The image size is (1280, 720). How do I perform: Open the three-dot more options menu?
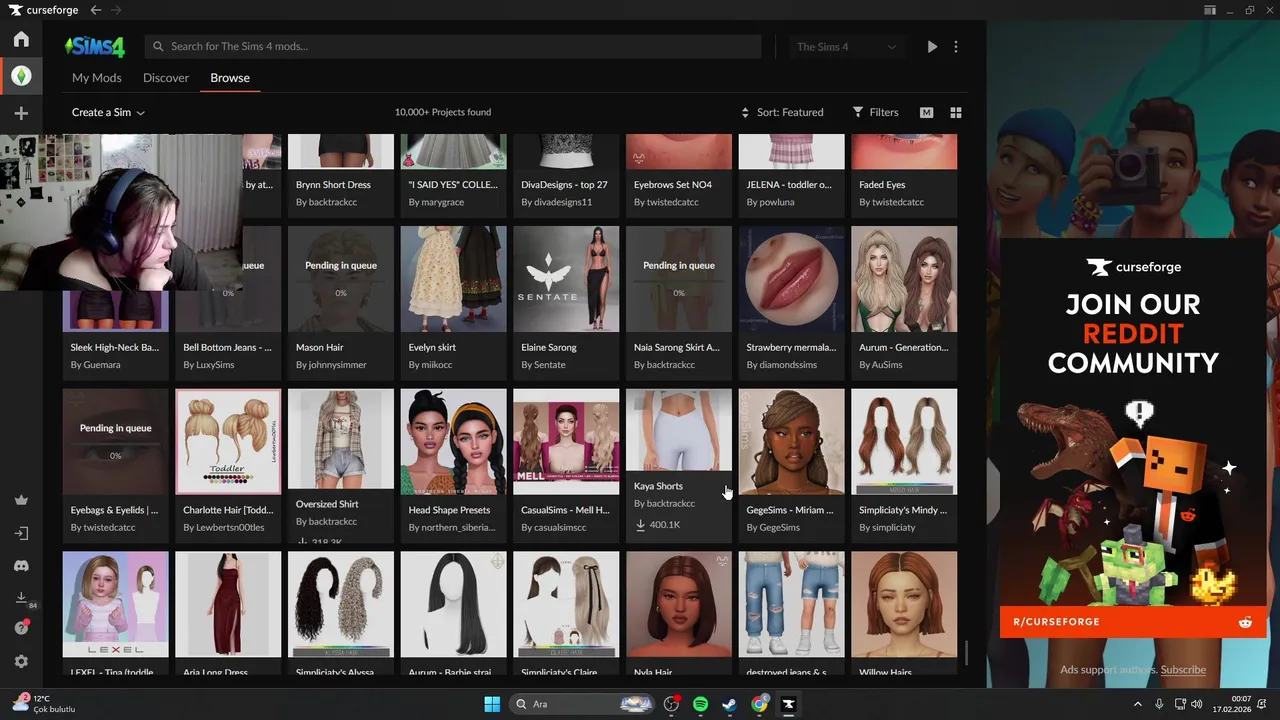click(x=956, y=47)
